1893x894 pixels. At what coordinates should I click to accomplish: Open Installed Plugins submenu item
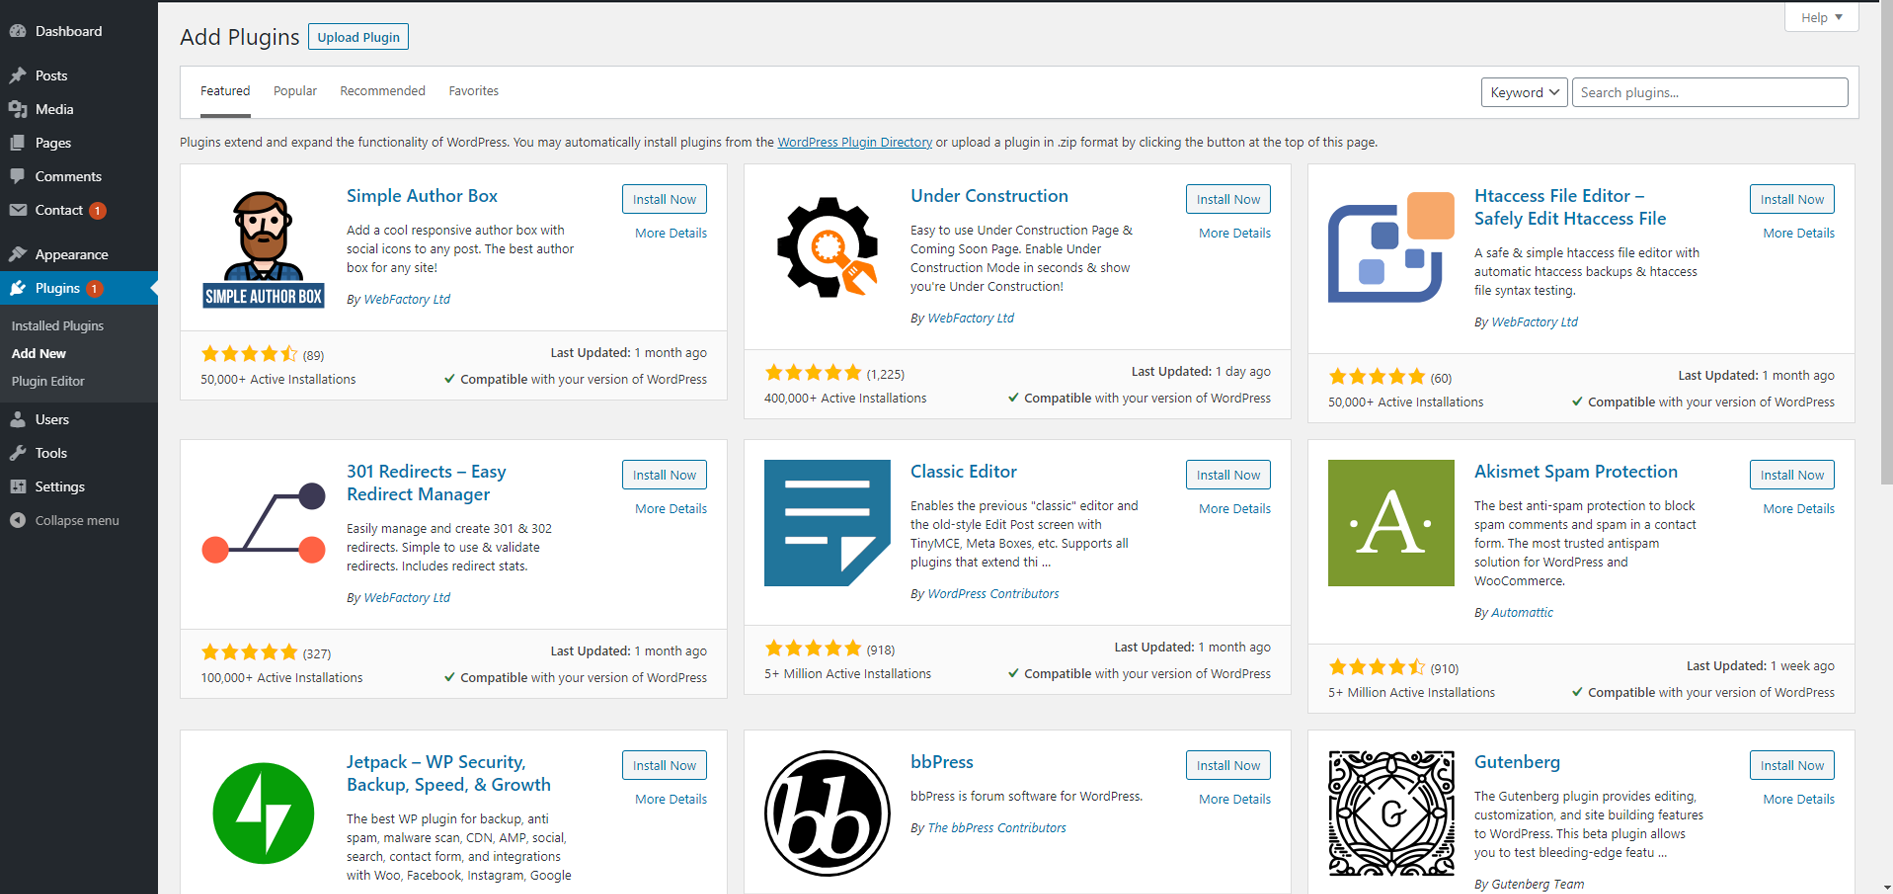click(58, 326)
